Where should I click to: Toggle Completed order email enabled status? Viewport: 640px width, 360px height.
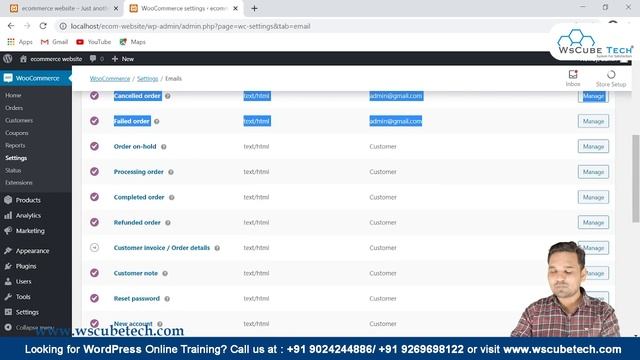coord(94,197)
